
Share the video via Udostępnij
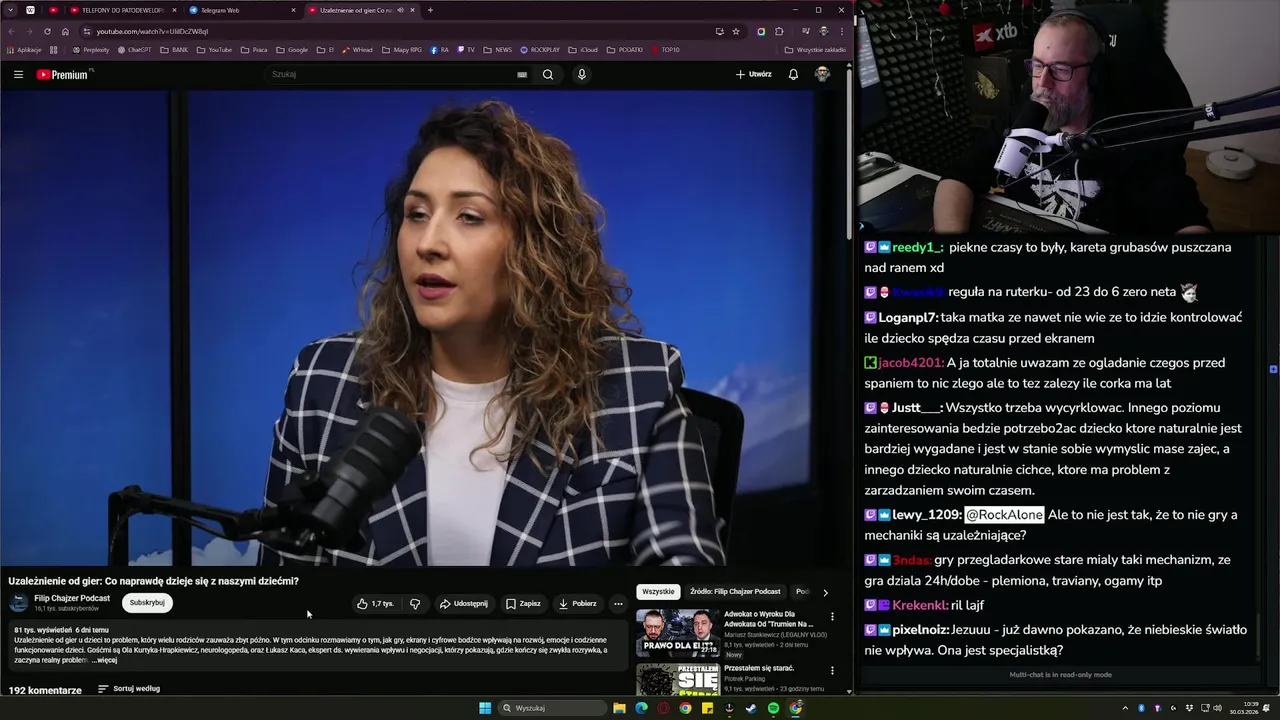coord(464,603)
